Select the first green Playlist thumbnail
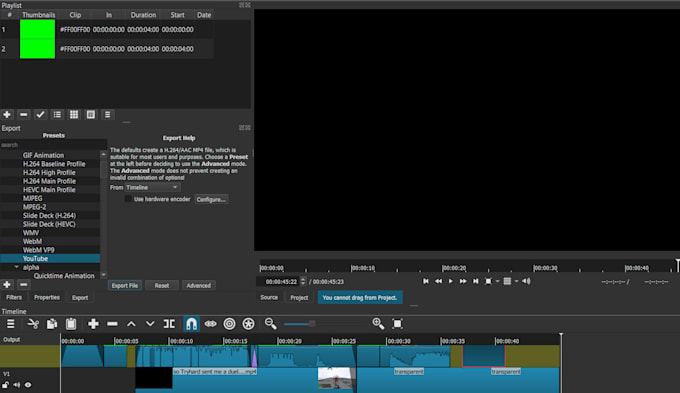The image size is (680, 393). tap(37, 29)
